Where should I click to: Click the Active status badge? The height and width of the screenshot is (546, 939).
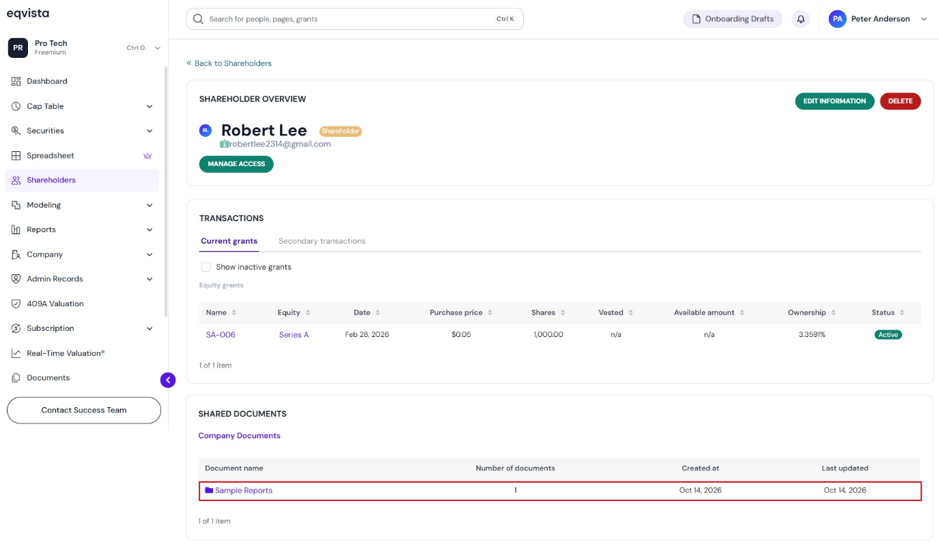pos(888,335)
